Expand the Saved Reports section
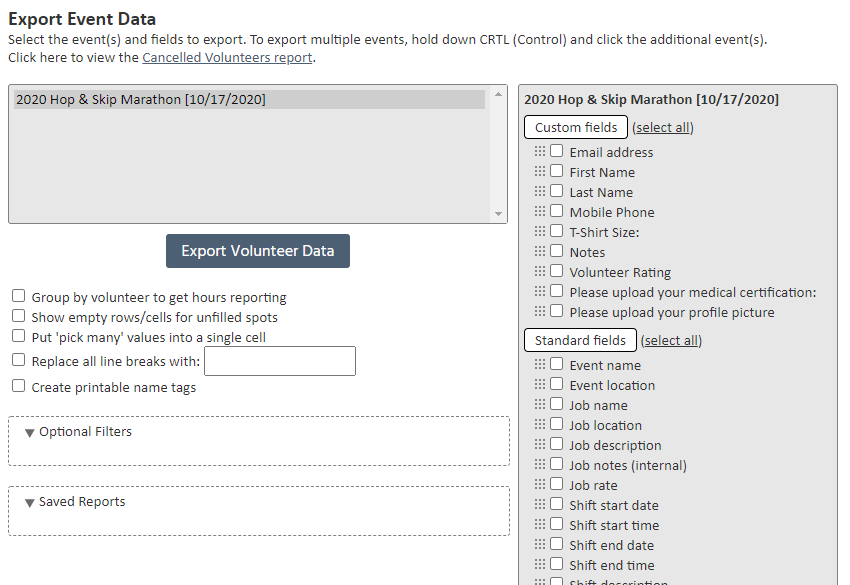850x585 pixels. [82, 502]
